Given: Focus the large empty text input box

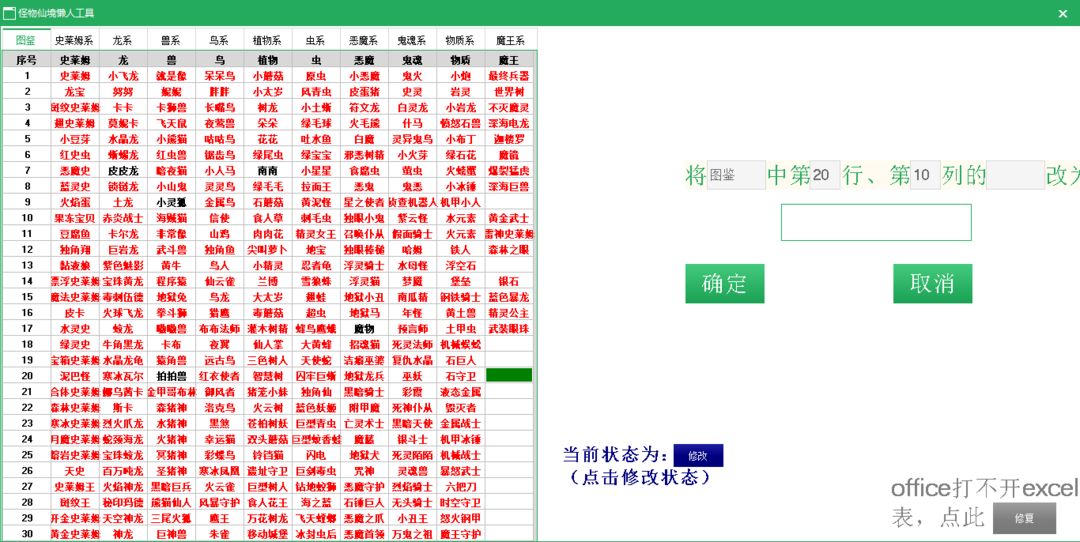Looking at the screenshot, I should [876, 222].
